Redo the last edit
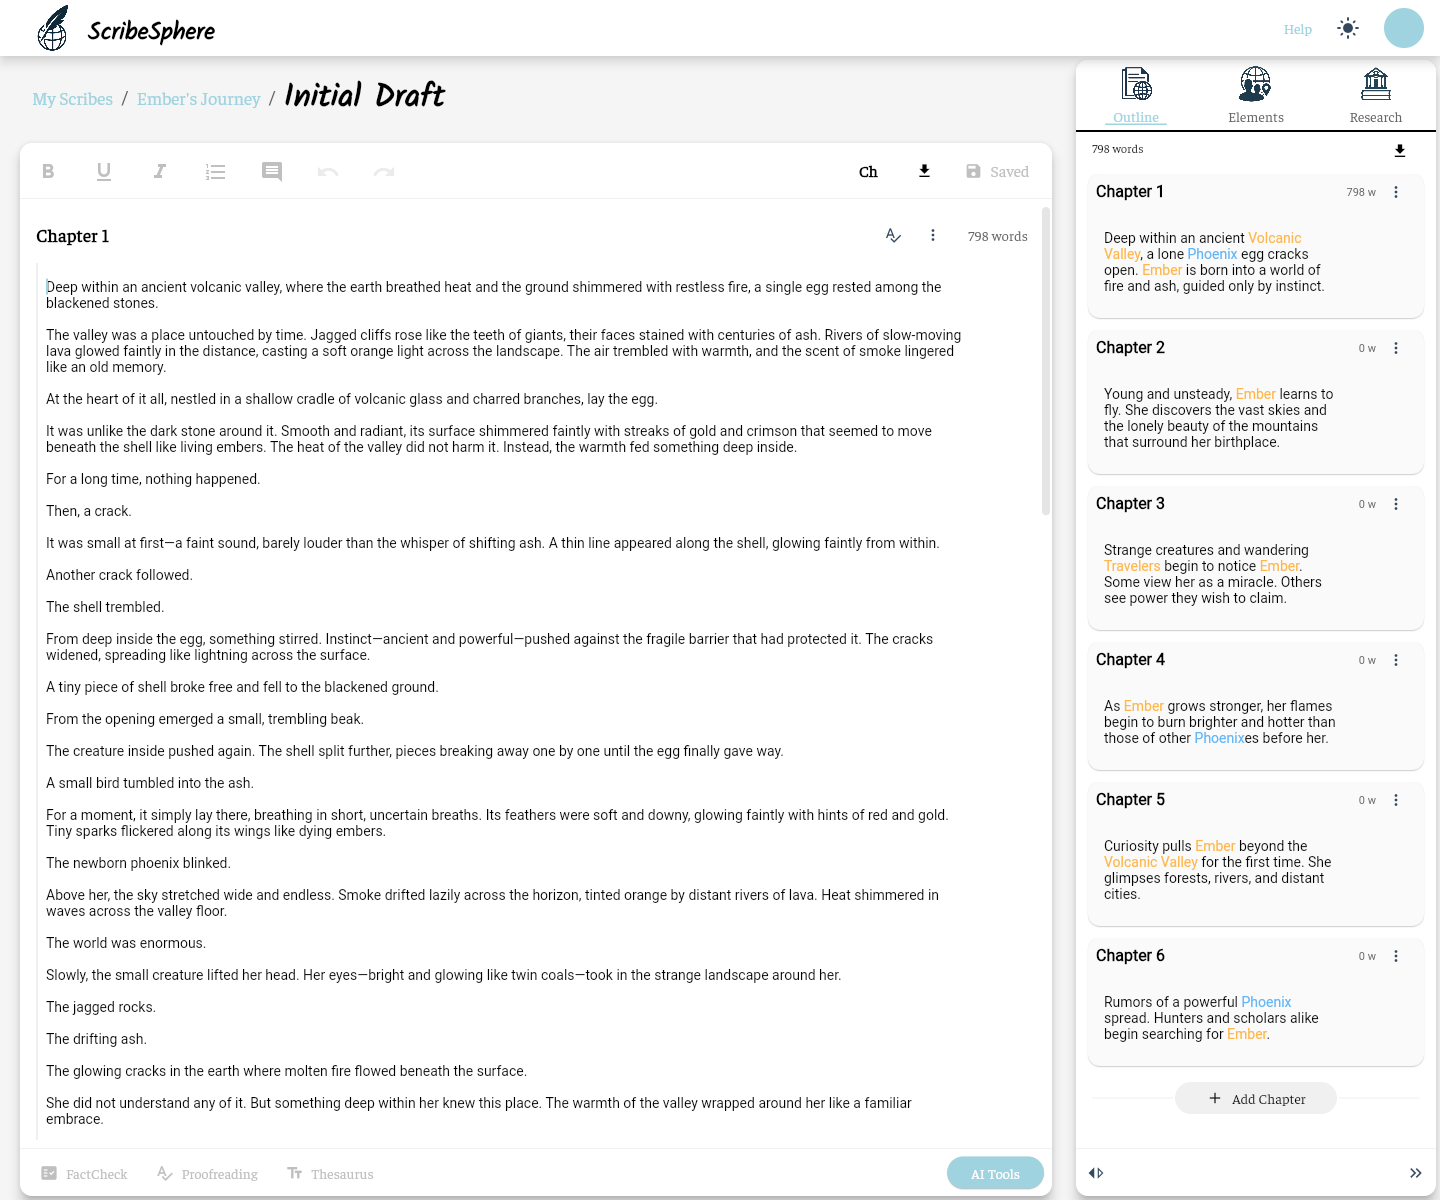The image size is (1440, 1200). 384,171
